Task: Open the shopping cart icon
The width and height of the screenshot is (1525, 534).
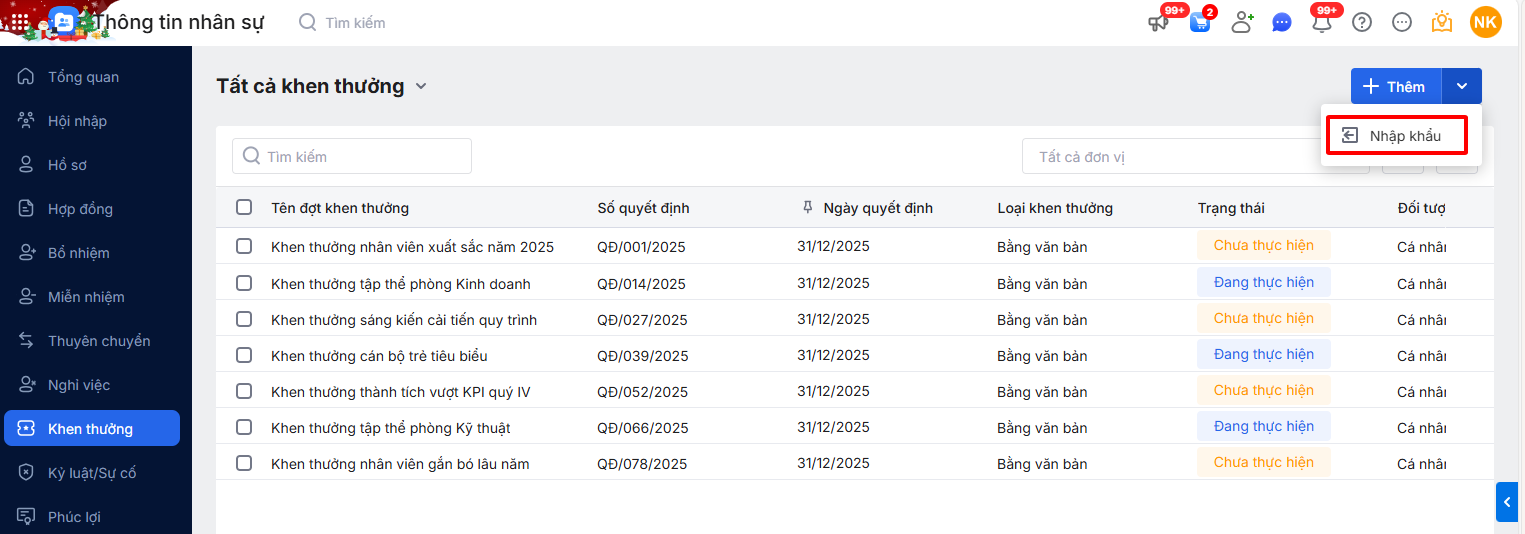Action: [x=1200, y=23]
